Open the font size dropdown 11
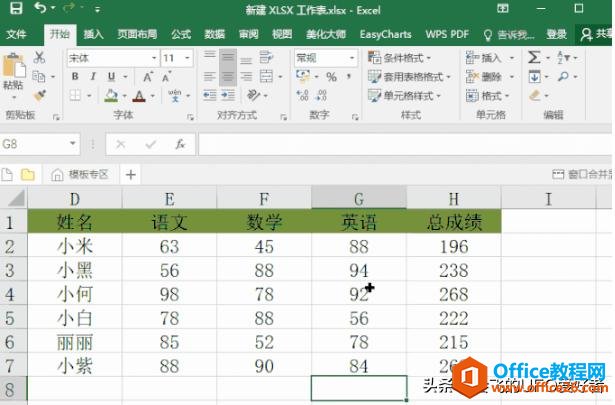This screenshot has width=615, height=405. pos(187,58)
